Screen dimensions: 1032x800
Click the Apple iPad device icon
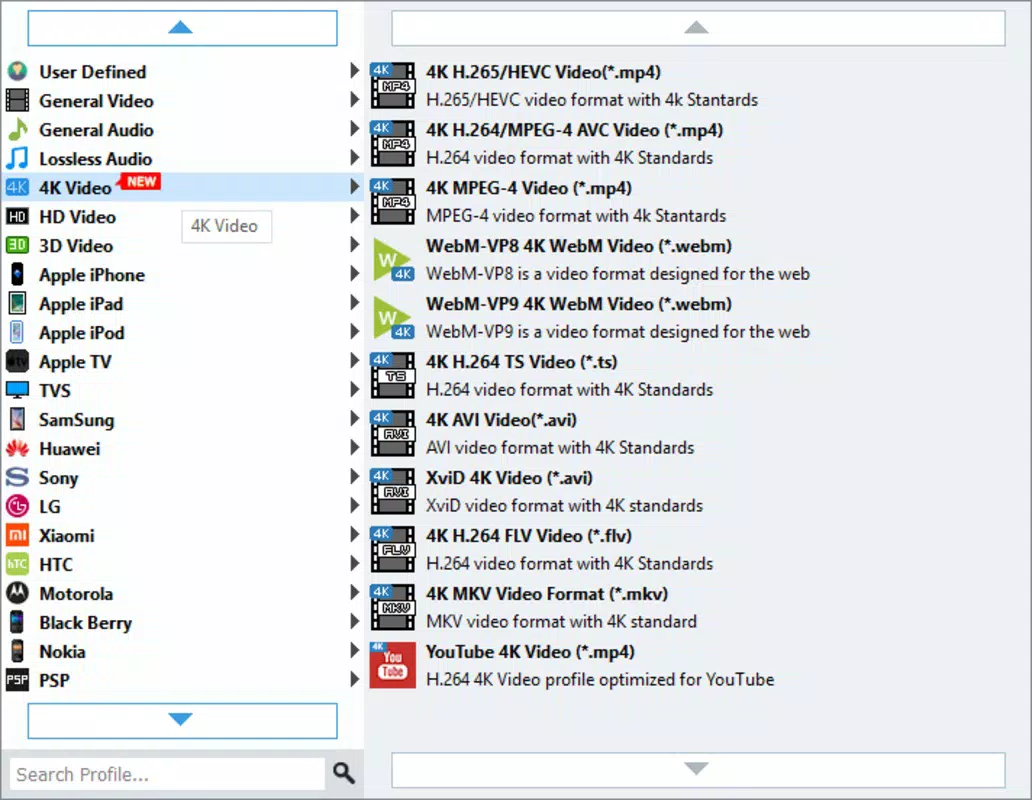pyautogui.click(x=17, y=303)
